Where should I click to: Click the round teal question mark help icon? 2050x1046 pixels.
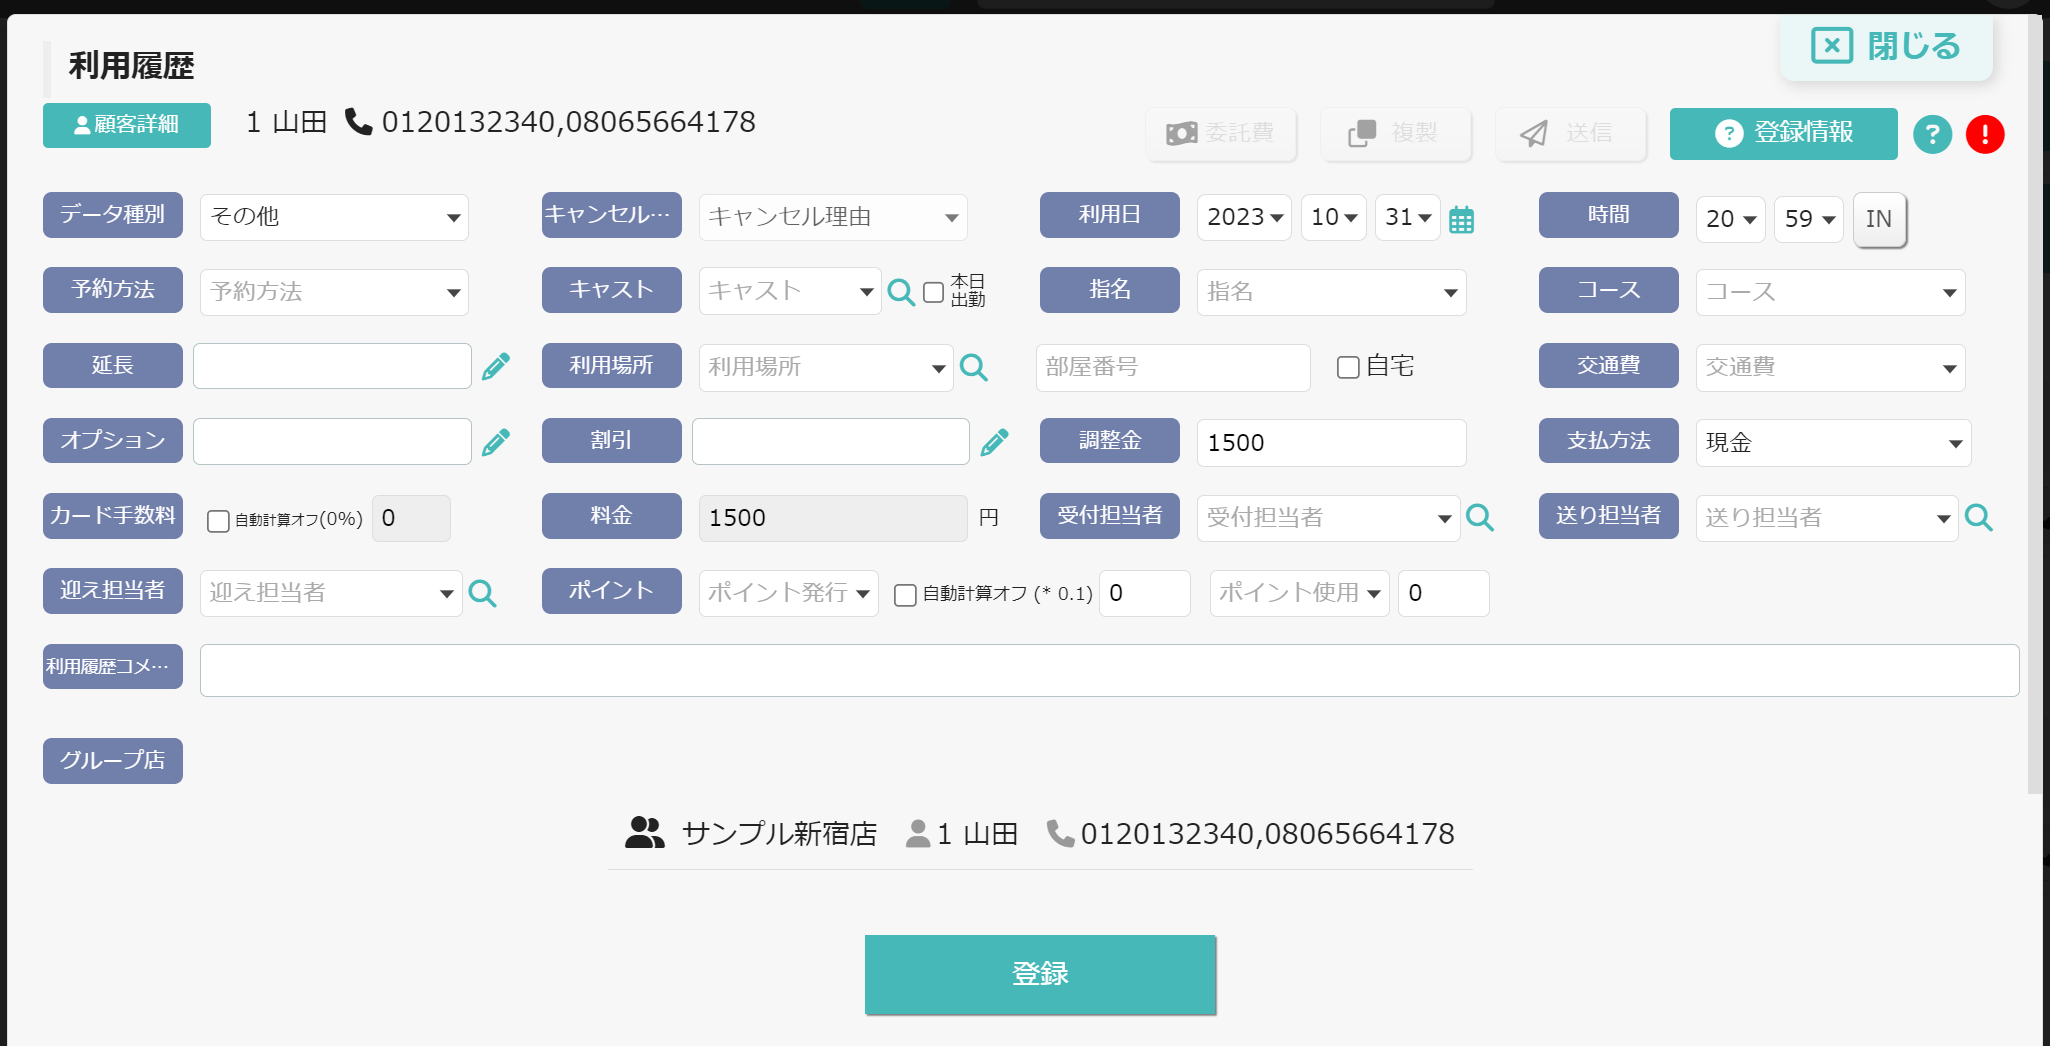(x=1932, y=134)
